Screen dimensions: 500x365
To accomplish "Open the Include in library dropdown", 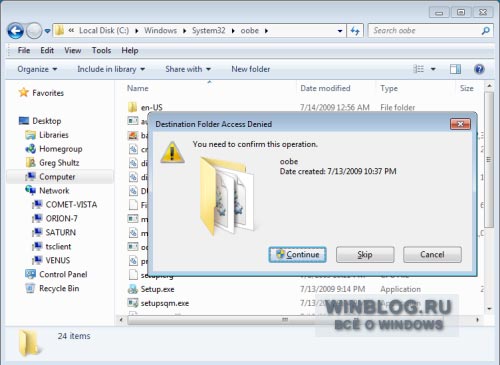I will 111,69.
